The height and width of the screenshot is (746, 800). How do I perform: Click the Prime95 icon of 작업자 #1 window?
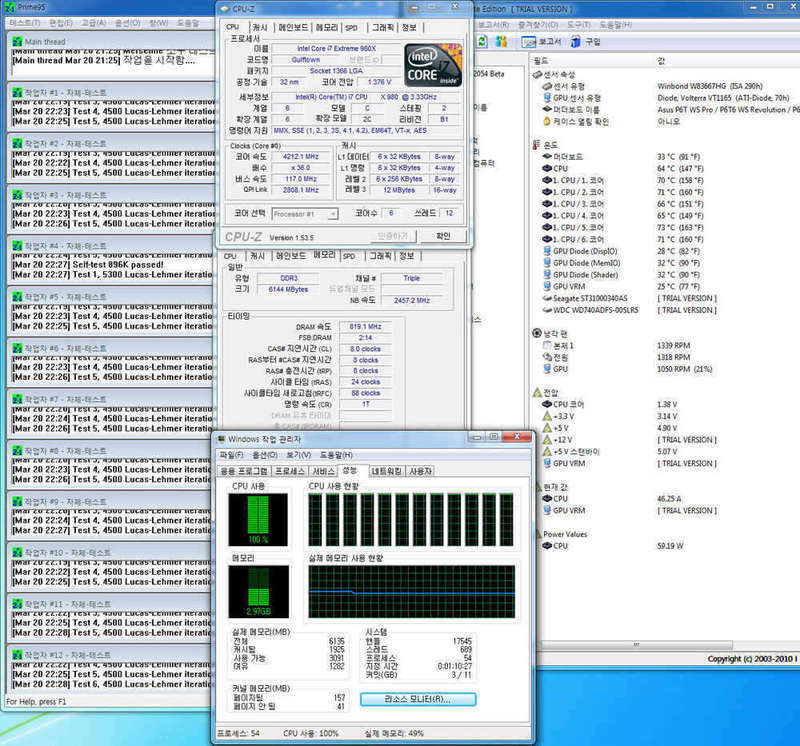click(x=17, y=92)
